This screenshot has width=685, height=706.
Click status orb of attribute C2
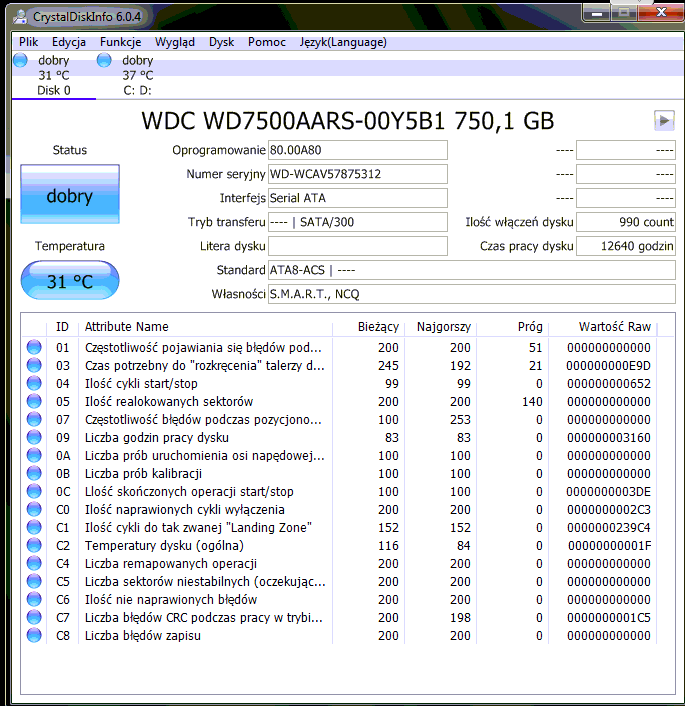pos(34,545)
